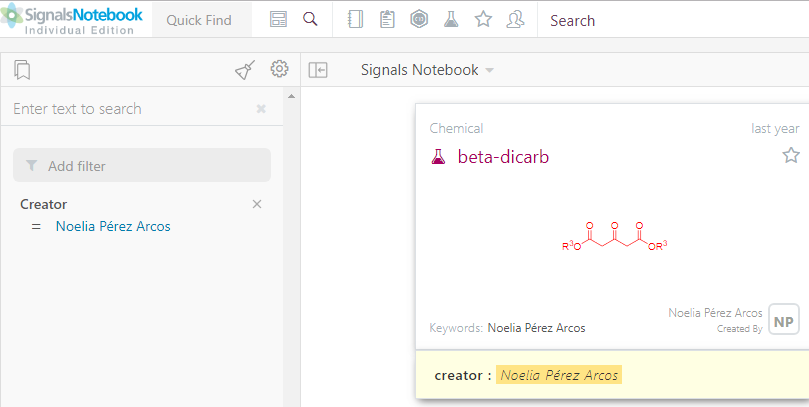Click the magnifying glass search icon

pyautogui.click(x=310, y=20)
